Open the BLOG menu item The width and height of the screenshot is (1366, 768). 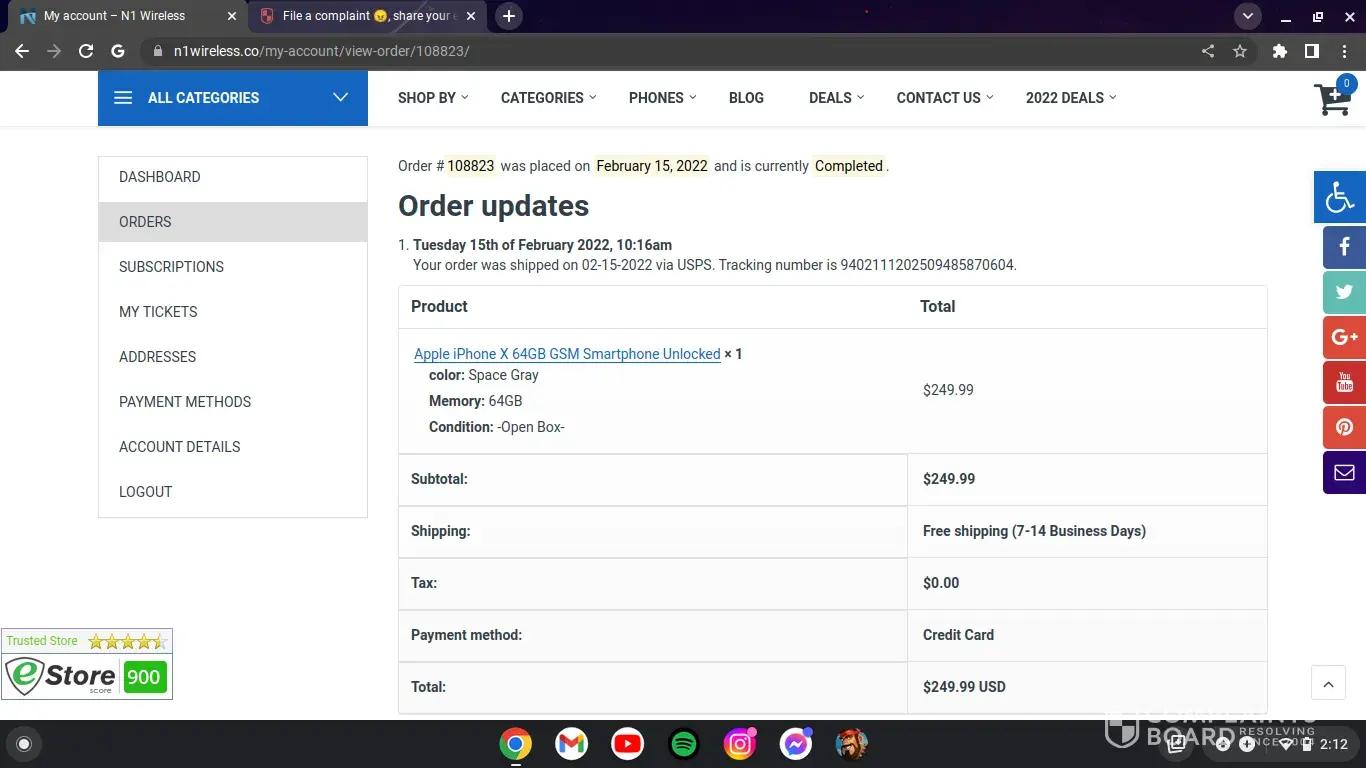point(746,98)
